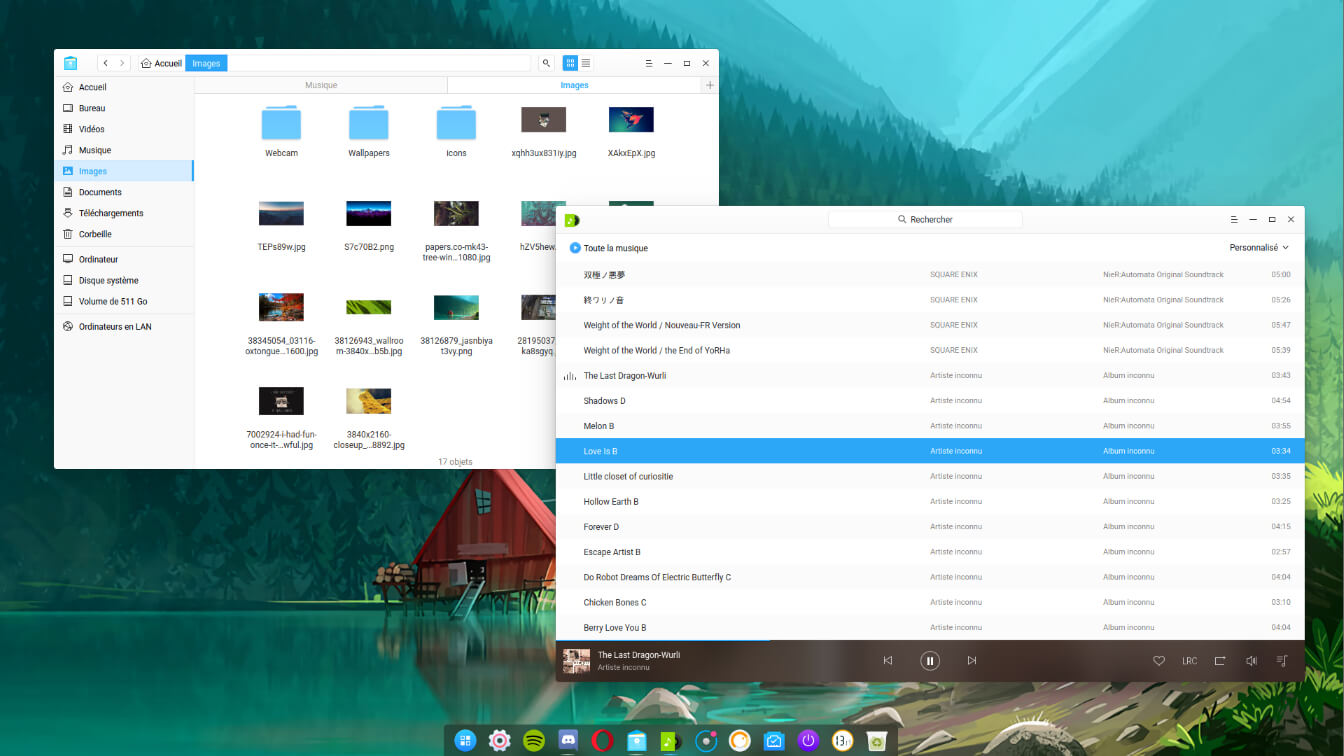
Task: Select song Forever D
Action: click(x=930, y=527)
